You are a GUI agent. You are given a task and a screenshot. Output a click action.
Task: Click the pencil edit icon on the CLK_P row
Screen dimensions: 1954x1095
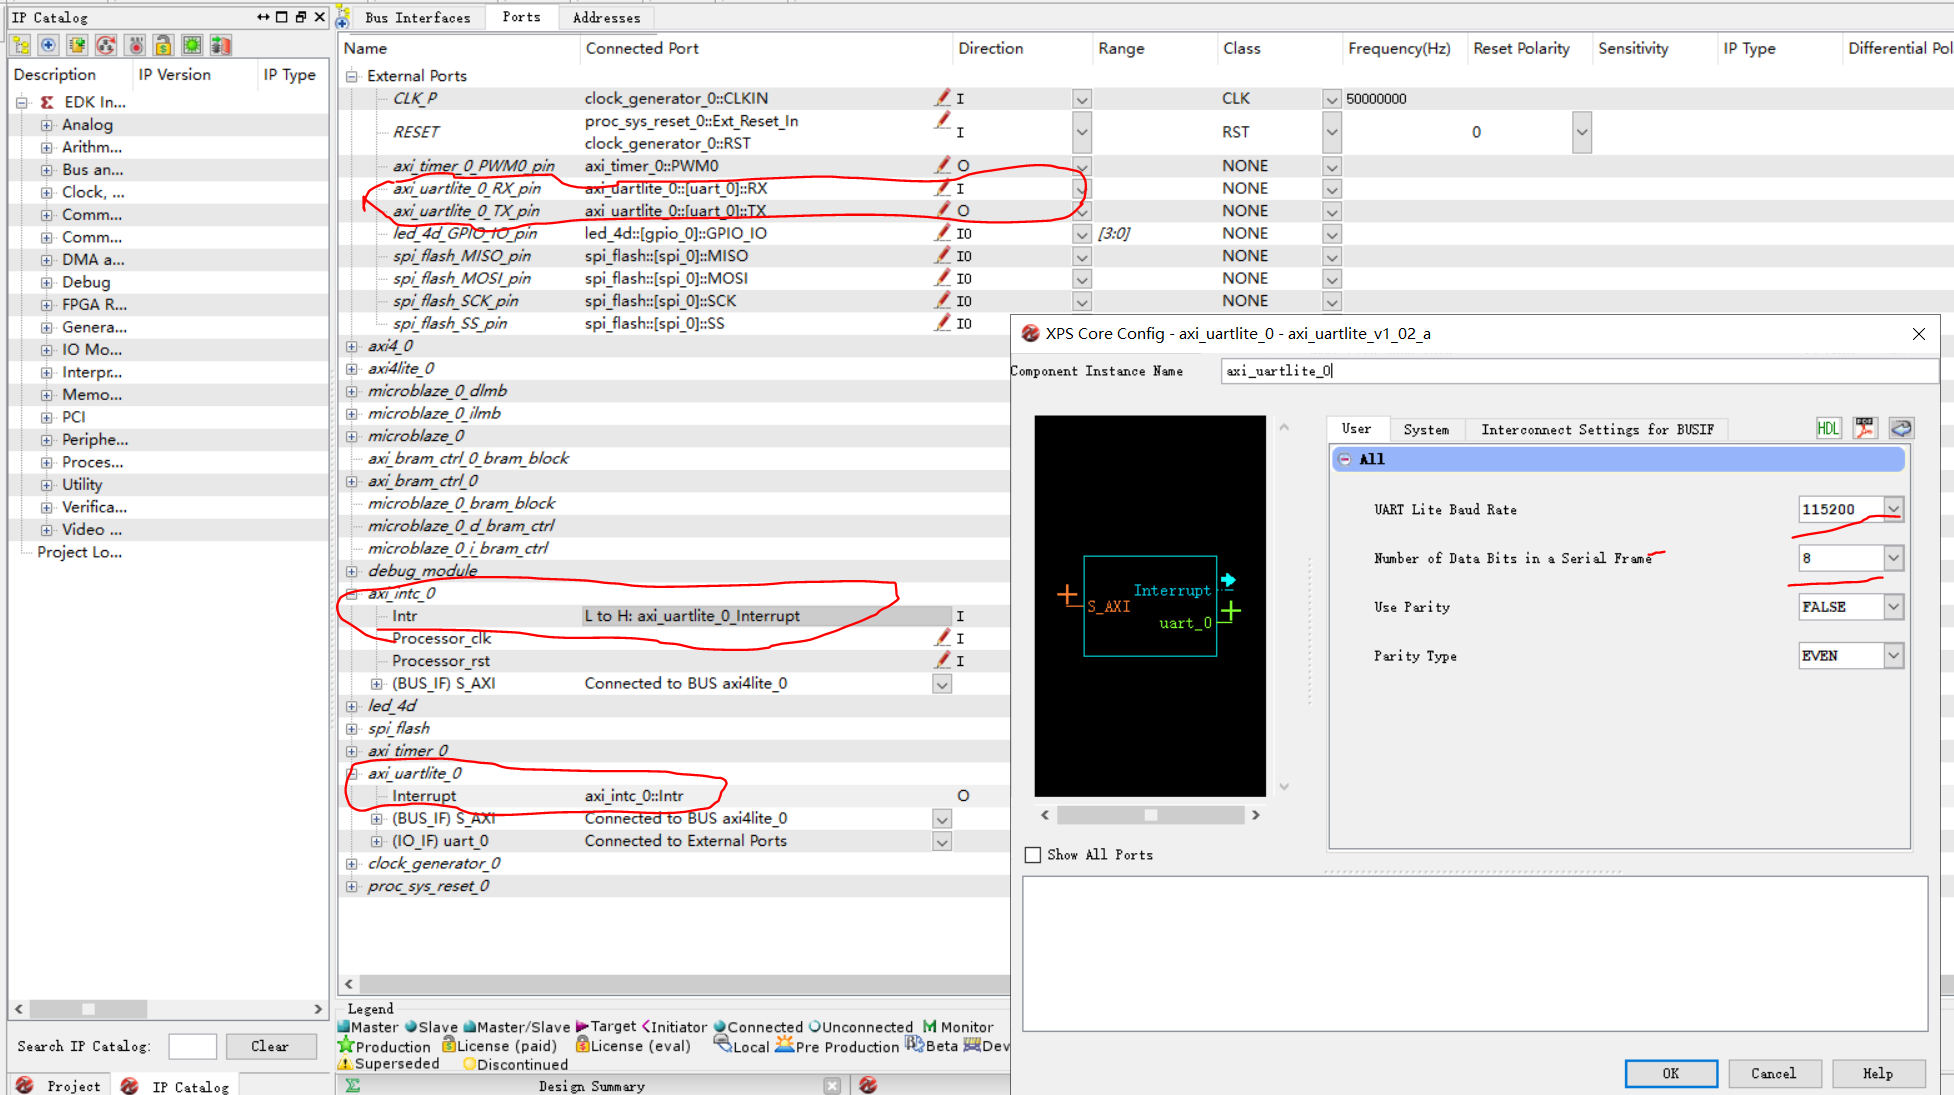[x=942, y=97]
